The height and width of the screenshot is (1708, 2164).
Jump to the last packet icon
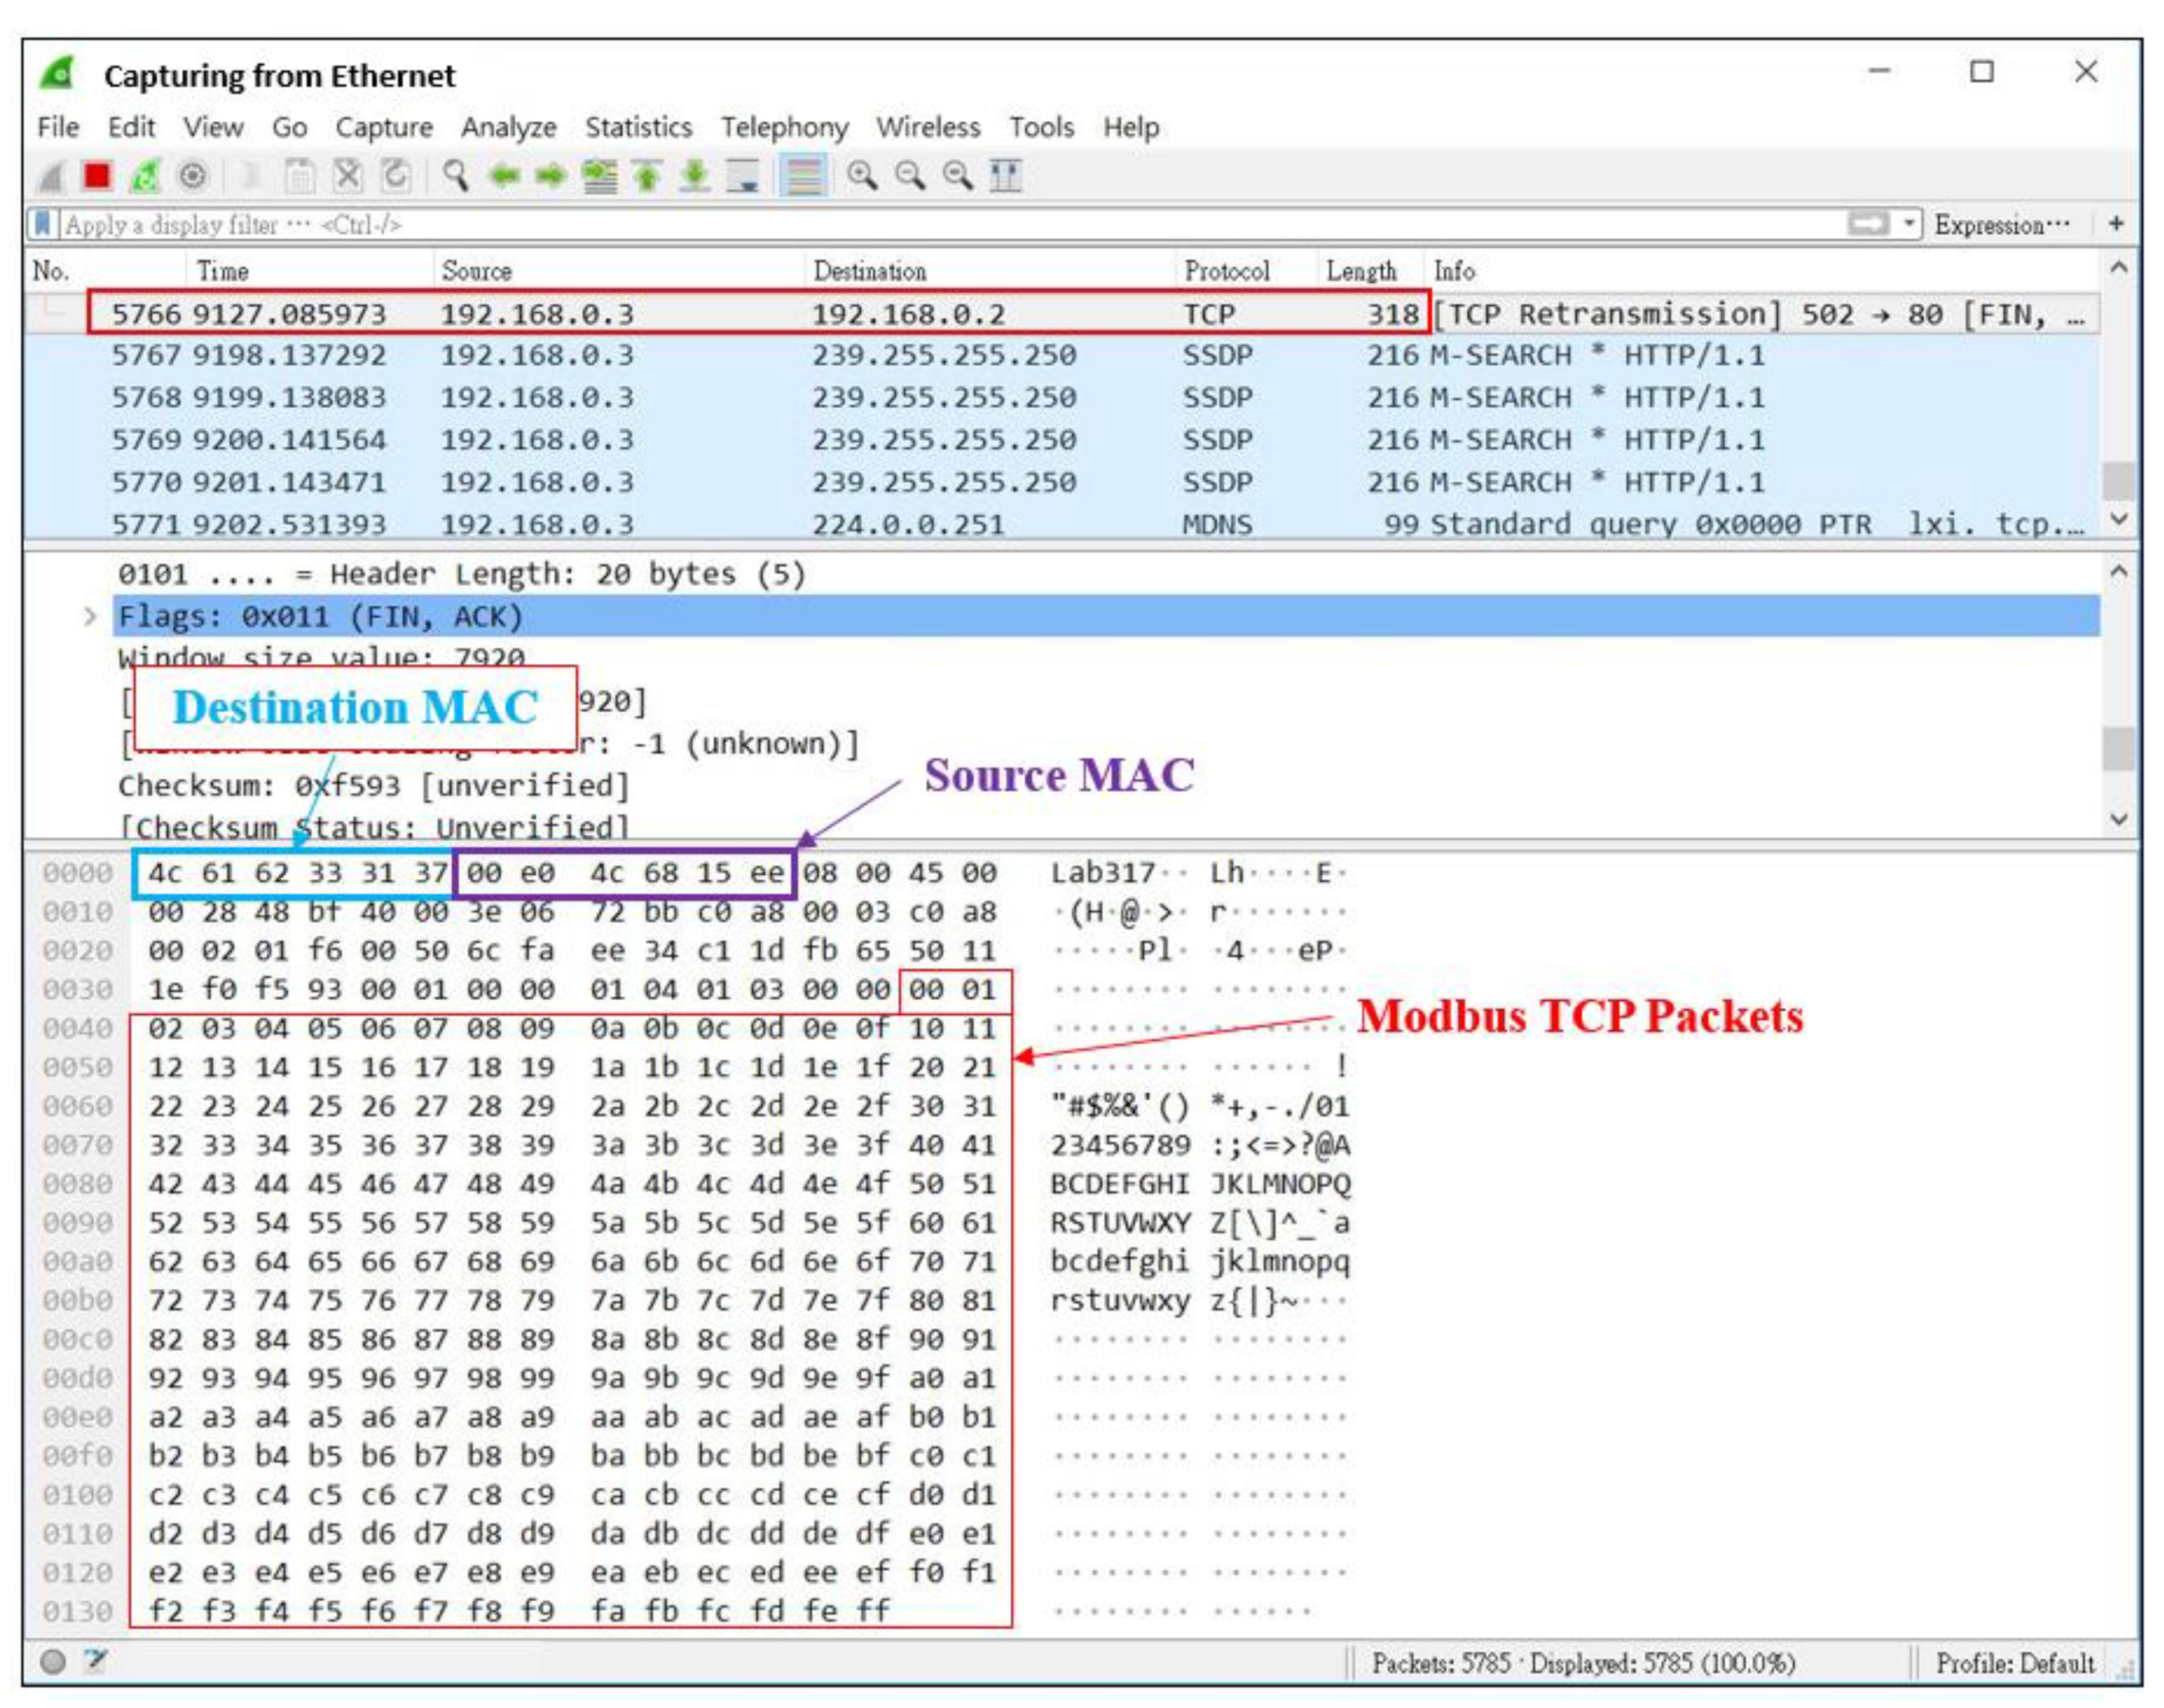pyautogui.click(x=695, y=177)
